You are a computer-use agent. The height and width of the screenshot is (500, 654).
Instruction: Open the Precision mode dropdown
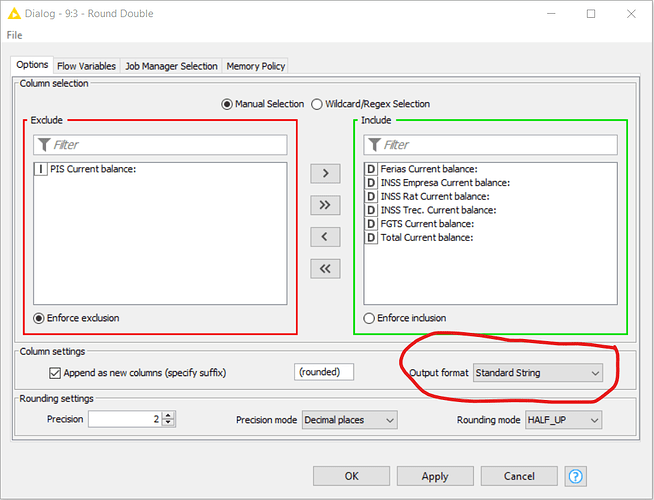(350, 420)
